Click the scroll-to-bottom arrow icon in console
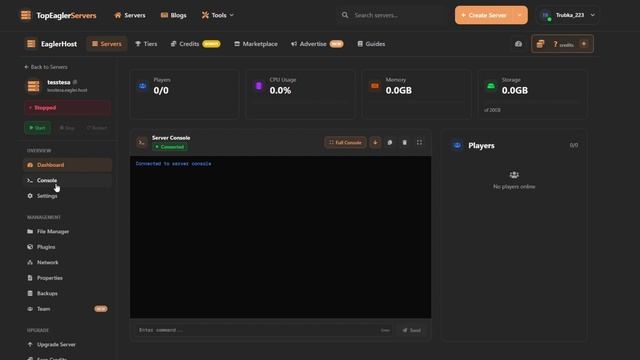 click(x=375, y=142)
